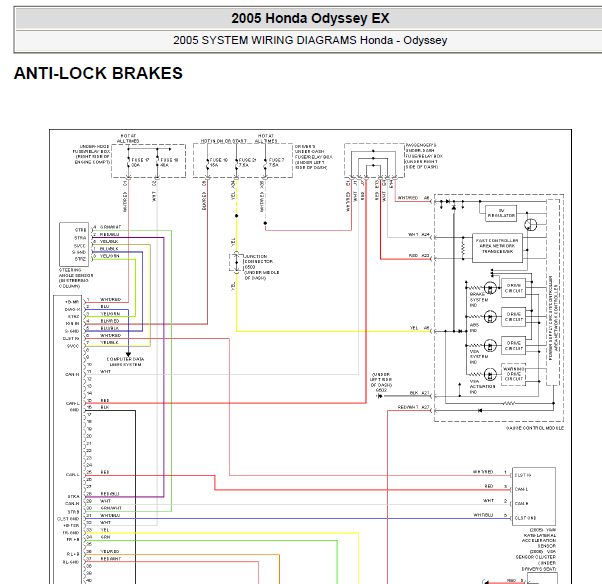This screenshot has width=602, height=584.
Task: Click pin 37 'RED/WHT' wire label
Action: click(x=111, y=559)
